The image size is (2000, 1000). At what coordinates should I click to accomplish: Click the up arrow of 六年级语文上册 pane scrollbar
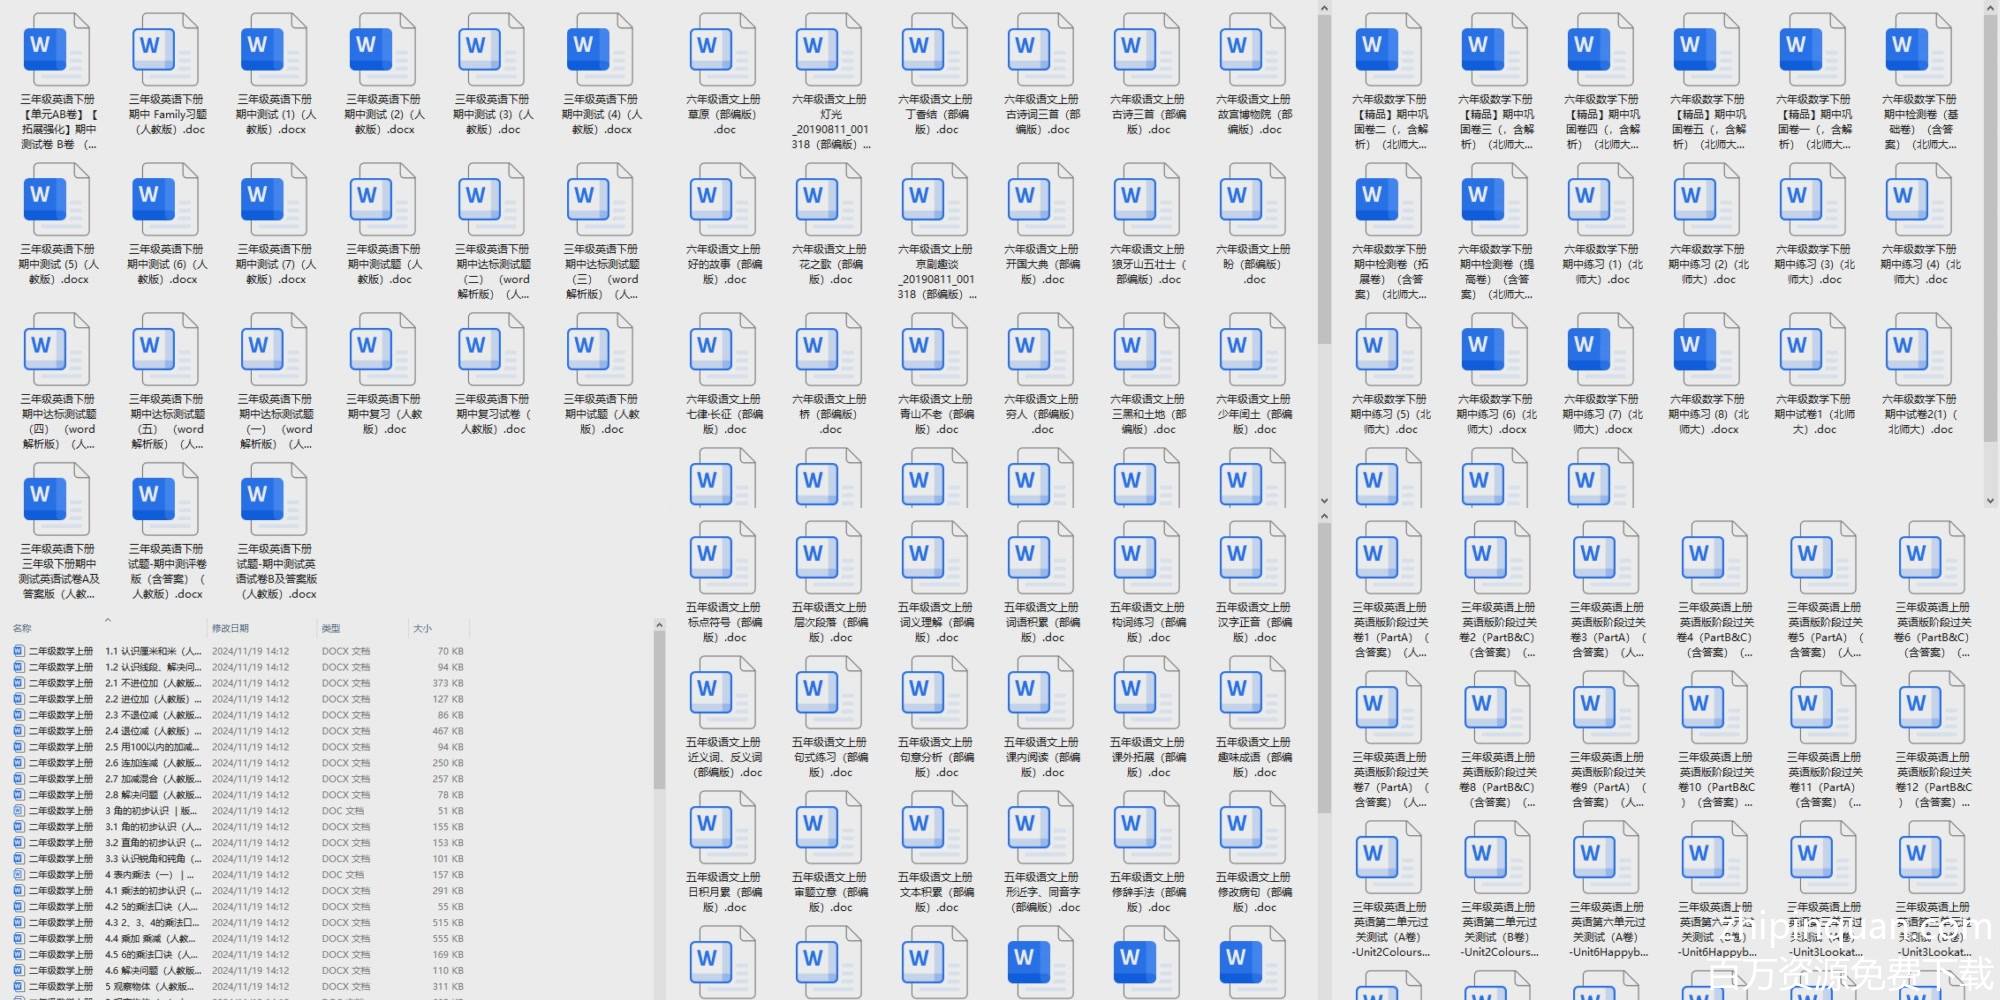[x=1324, y=9]
